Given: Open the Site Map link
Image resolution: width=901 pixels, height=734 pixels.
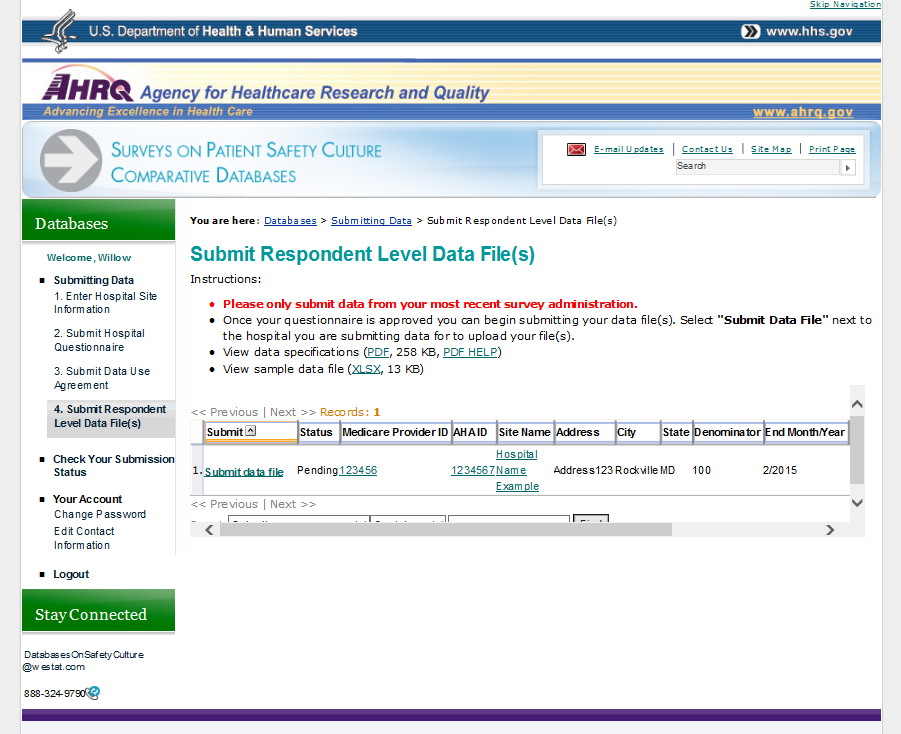Looking at the screenshot, I should [771, 149].
